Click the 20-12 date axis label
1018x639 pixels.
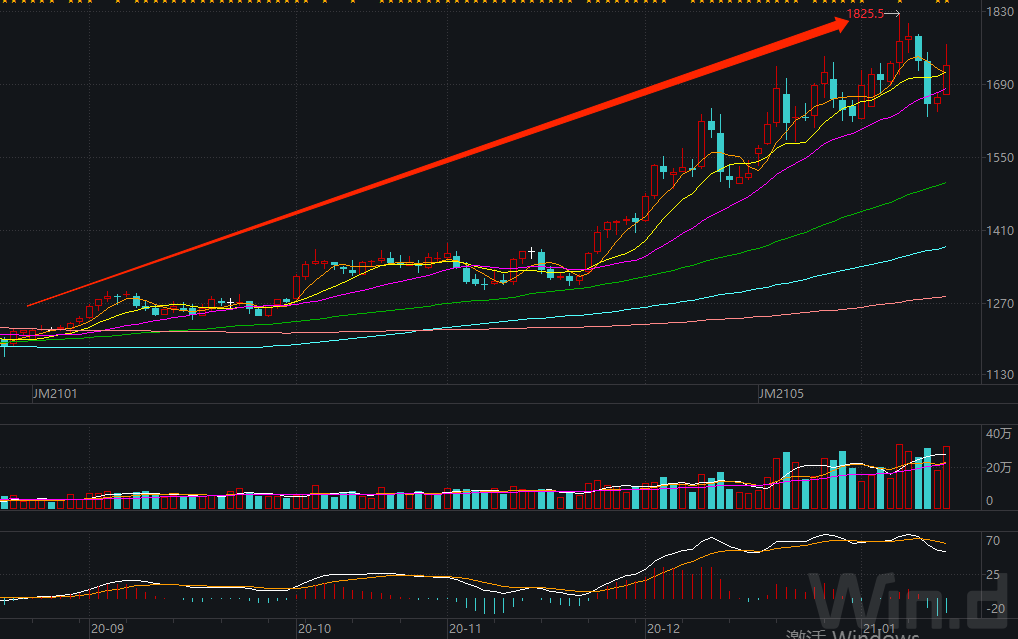click(x=662, y=629)
